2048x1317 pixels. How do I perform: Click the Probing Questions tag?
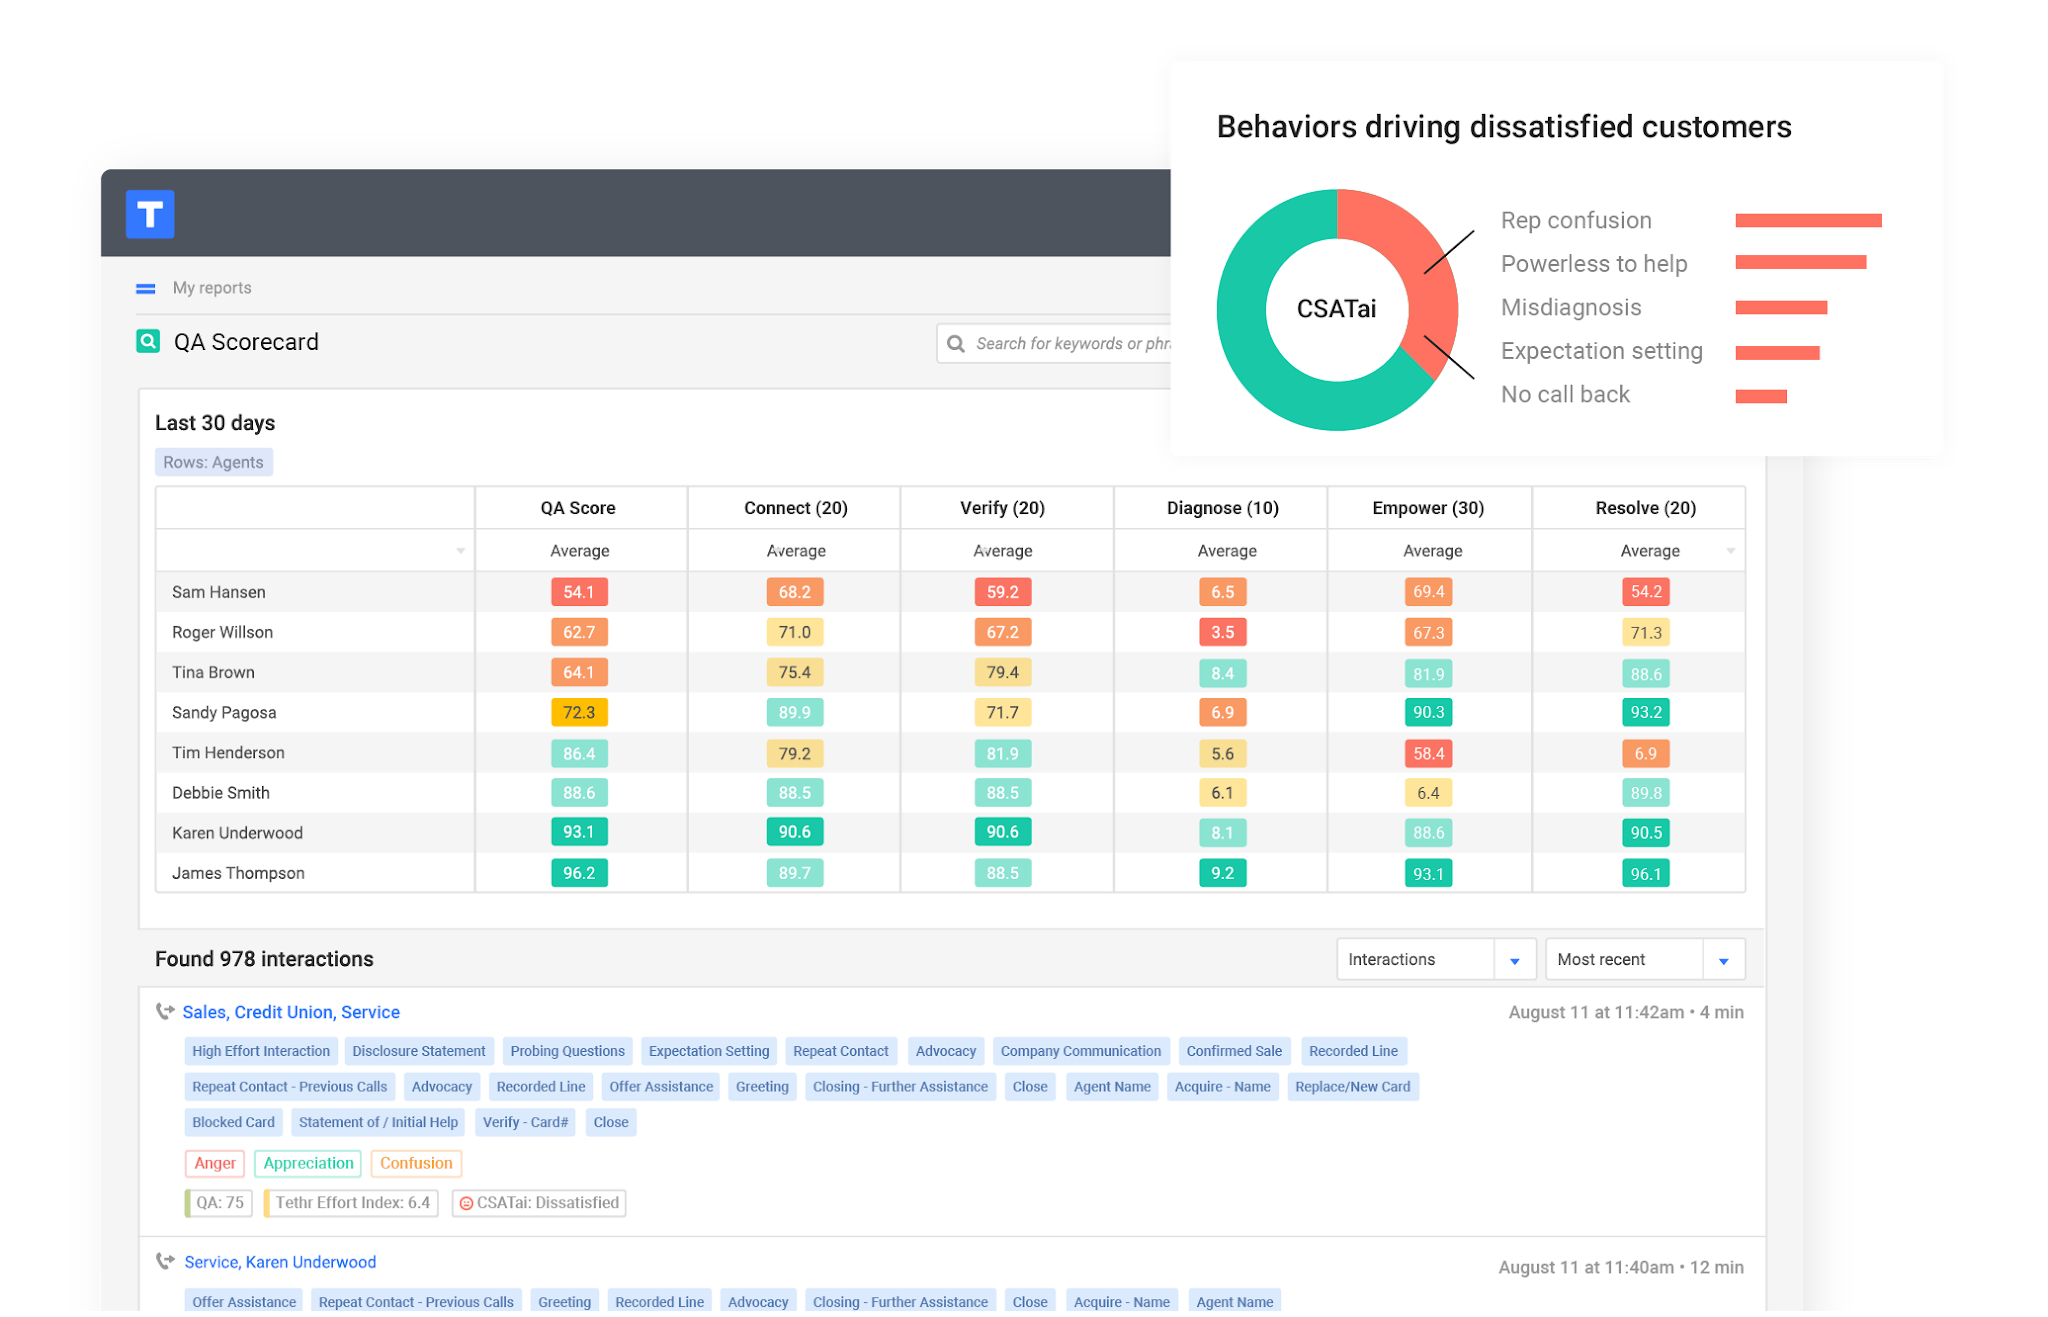[x=567, y=1052]
